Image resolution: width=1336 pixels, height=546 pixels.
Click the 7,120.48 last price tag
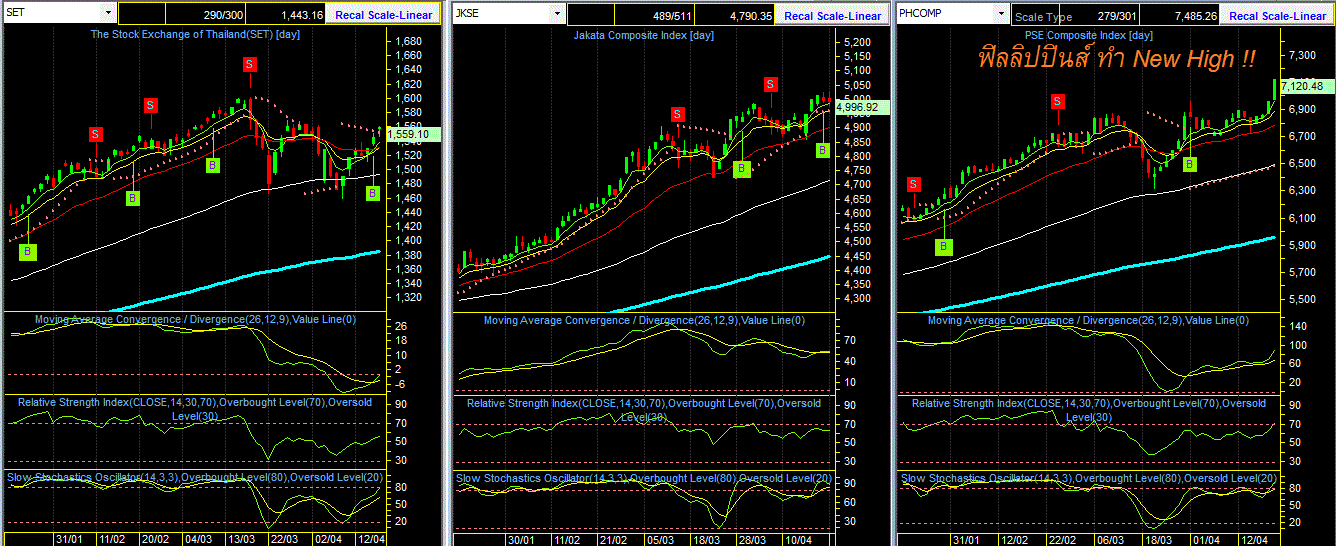click(x=1308, y=87)
